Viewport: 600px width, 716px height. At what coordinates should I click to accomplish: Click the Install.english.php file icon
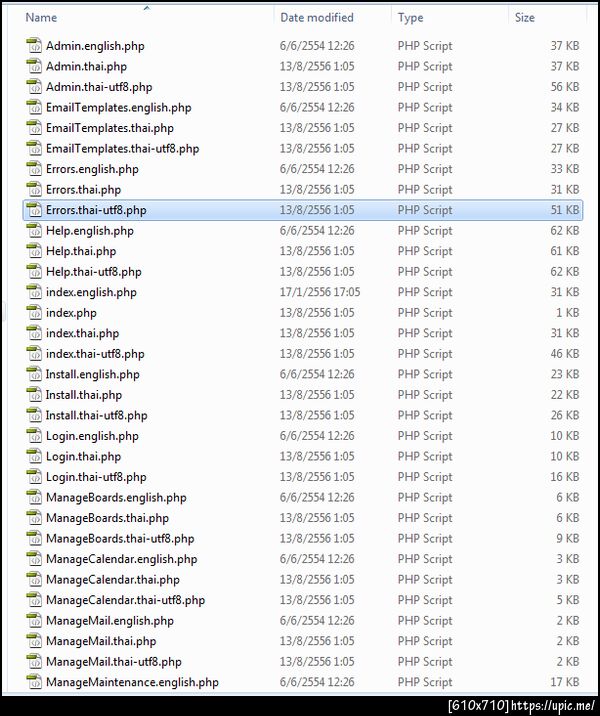(x=34, y=374)
